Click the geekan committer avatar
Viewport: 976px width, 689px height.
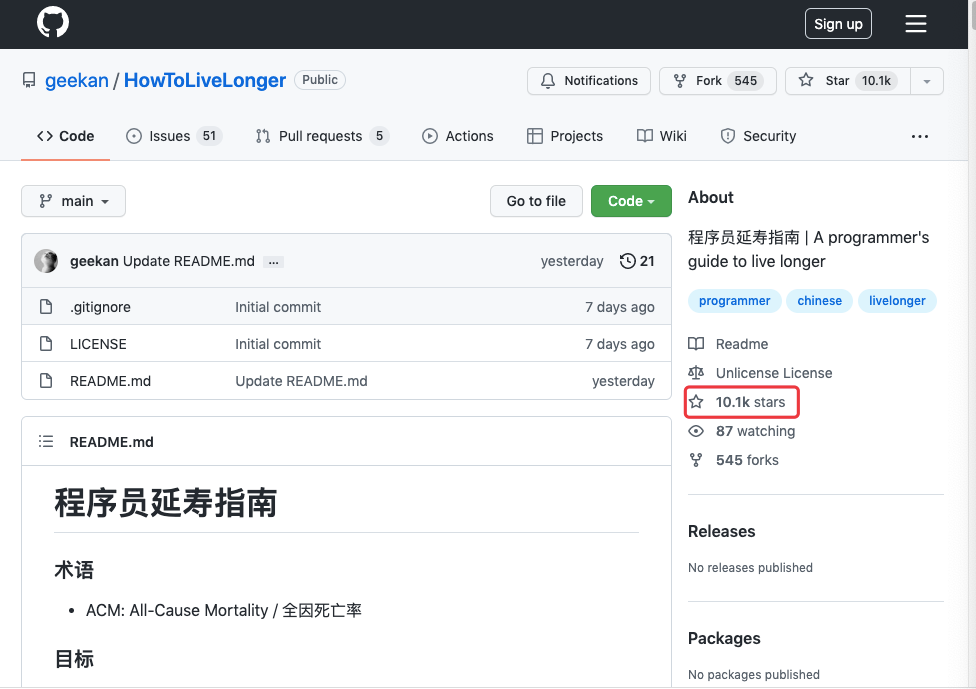click(x=46, y=261)
